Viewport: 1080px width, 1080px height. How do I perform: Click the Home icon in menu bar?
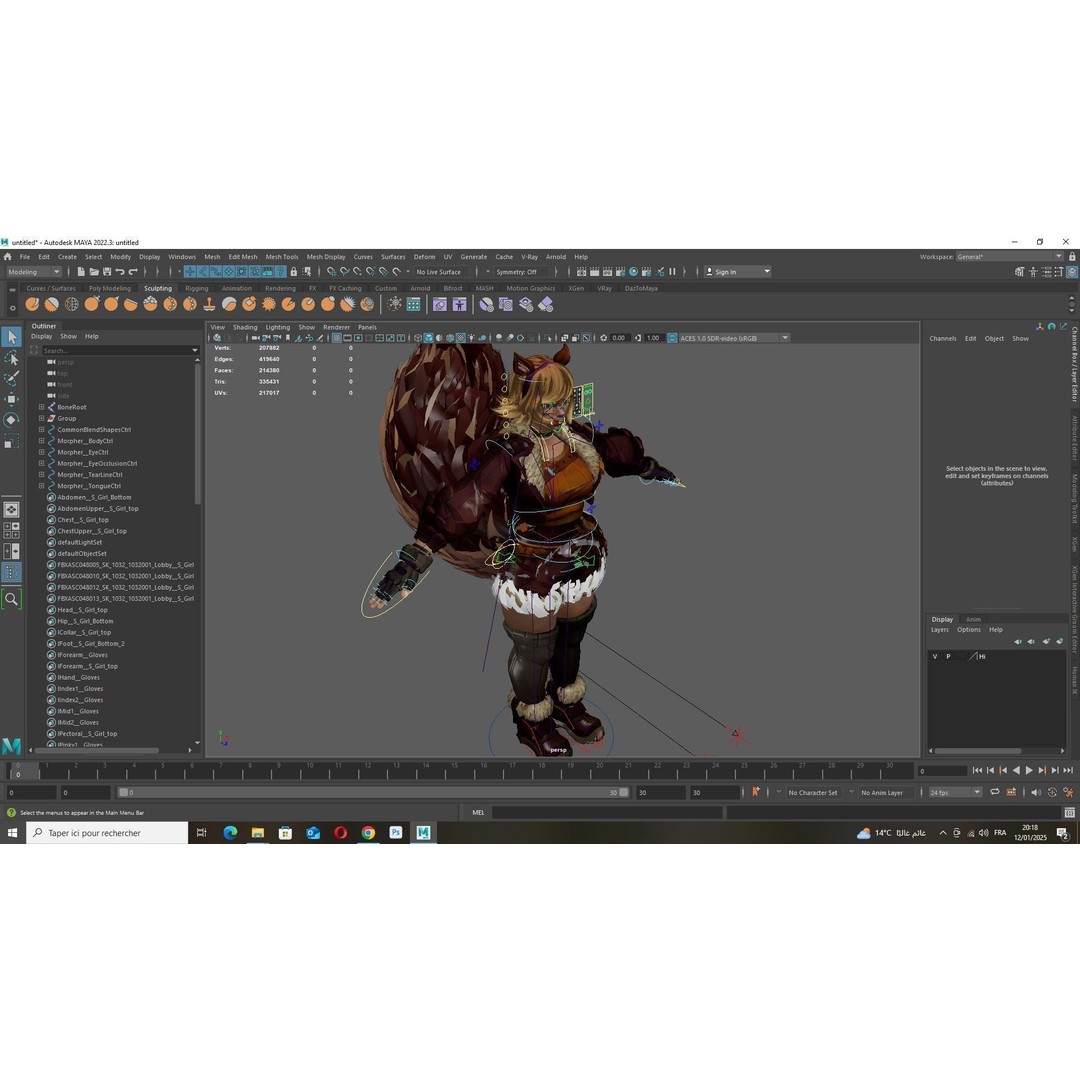[8, 257]
